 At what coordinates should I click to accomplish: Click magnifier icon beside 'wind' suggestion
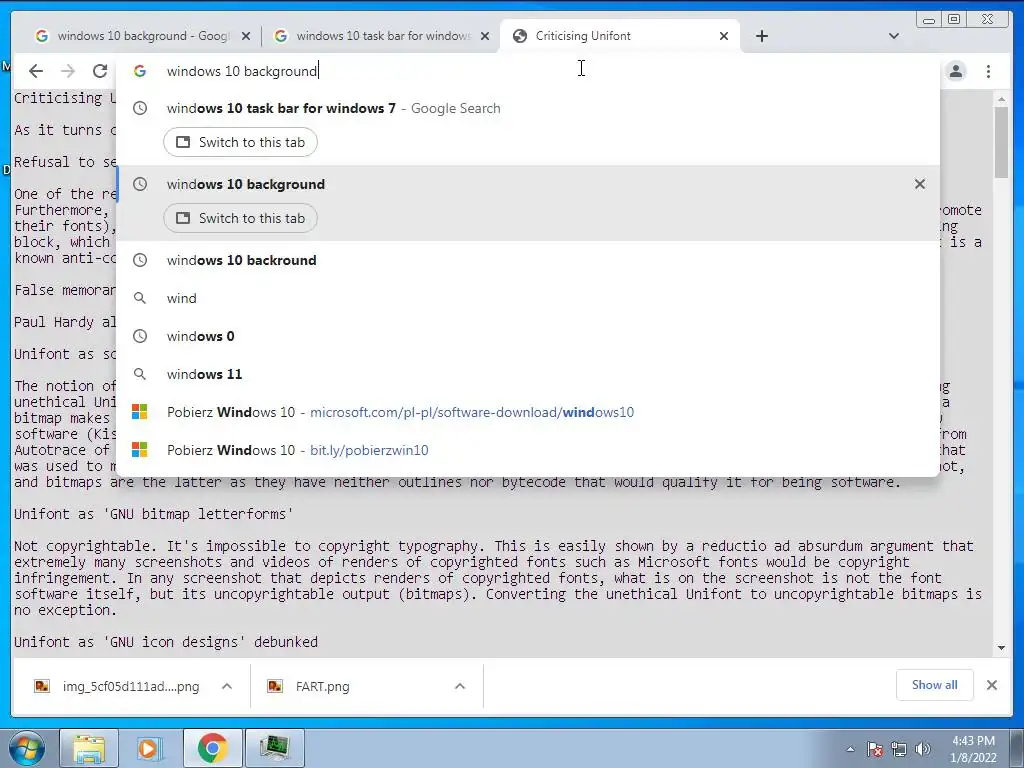coord(140,298)
